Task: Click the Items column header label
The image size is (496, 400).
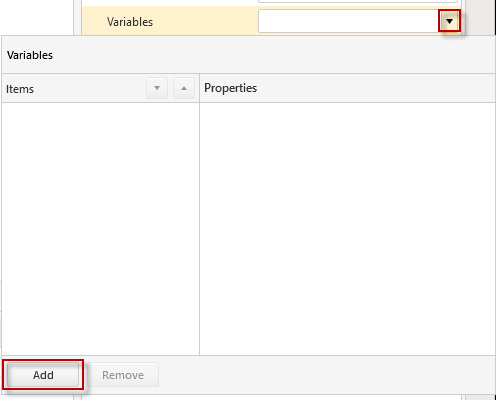Action: coord(20,89)
